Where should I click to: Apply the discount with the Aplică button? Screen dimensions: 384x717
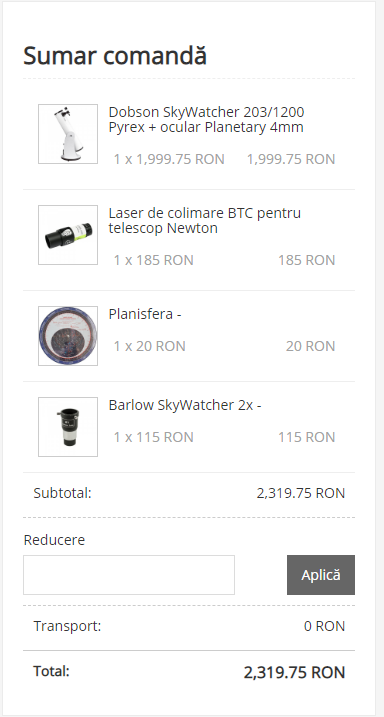tap(321, 575)
